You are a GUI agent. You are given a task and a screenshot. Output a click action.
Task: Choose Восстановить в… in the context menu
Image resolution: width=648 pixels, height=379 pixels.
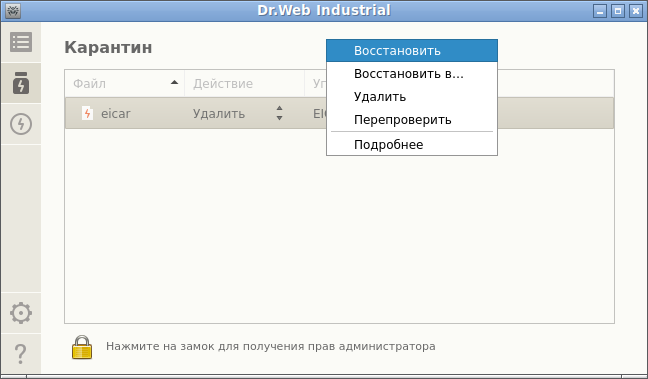point(412,74)
